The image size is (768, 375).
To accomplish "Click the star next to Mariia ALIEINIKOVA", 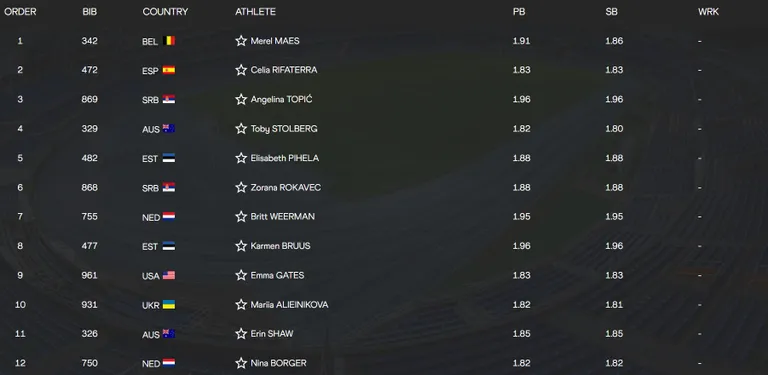I will [x=241, y=305].
